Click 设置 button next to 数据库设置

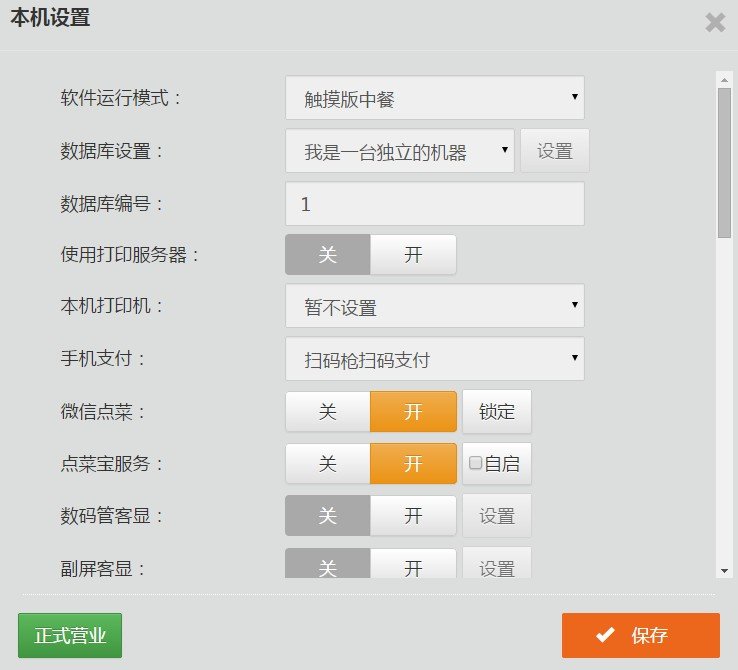click(x=555, y=151)
